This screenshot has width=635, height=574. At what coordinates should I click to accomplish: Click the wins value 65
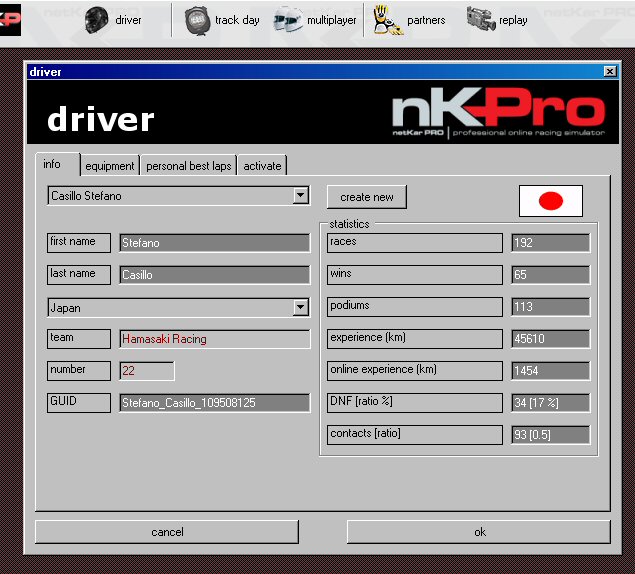551,275
